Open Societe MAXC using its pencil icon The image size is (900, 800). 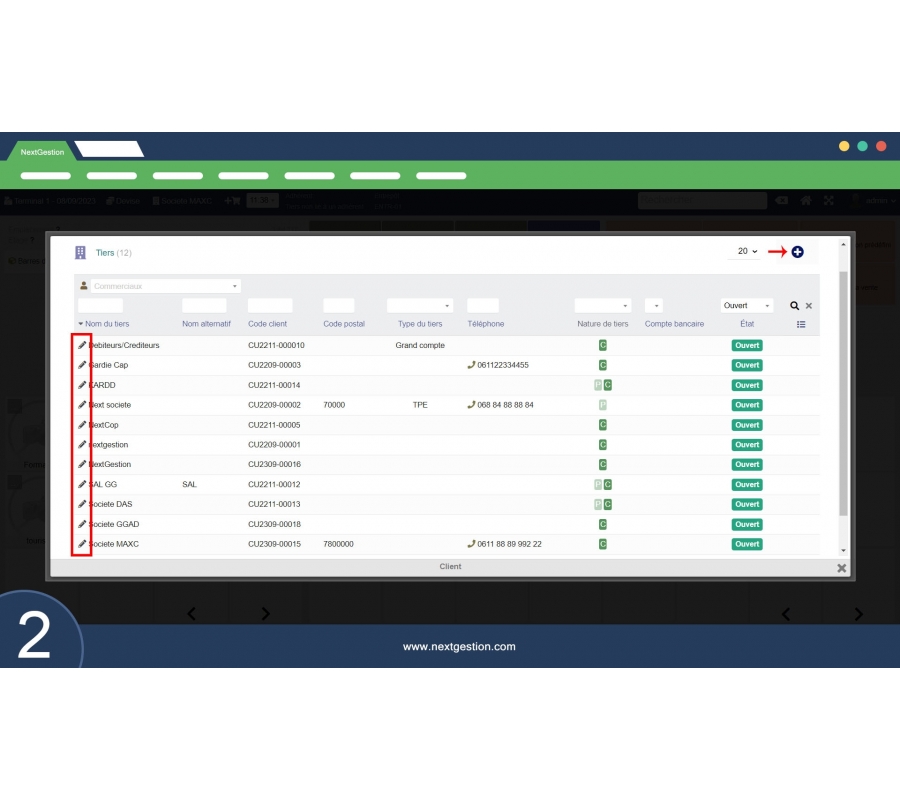(x=82, y=544)
